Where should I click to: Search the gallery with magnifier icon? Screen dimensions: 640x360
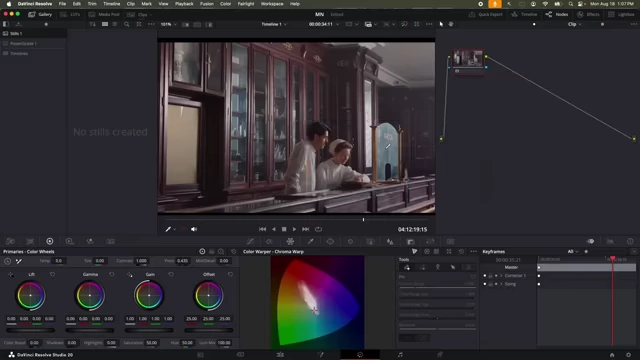tap(127, 24)
